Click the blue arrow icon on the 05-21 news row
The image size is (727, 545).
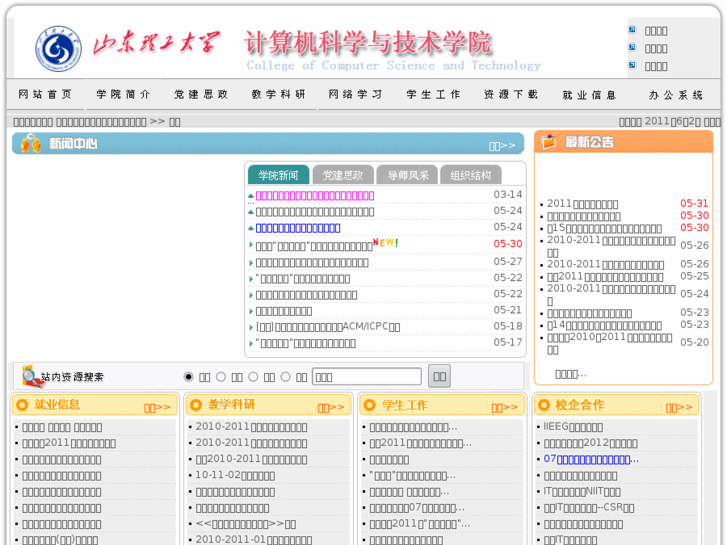pos(251,311)
